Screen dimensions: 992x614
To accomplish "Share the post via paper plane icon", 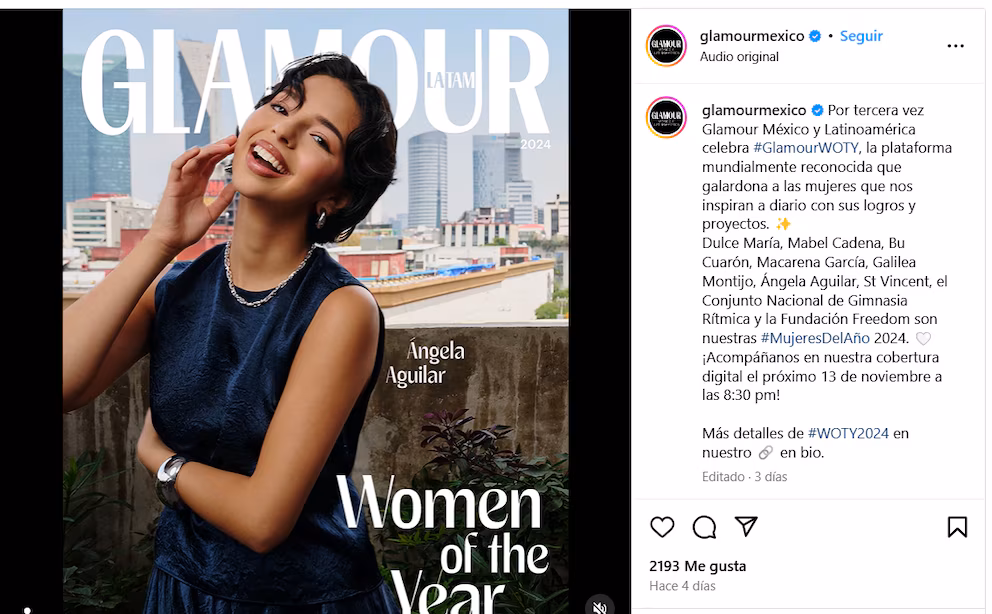I will click(x=746, y=526).
